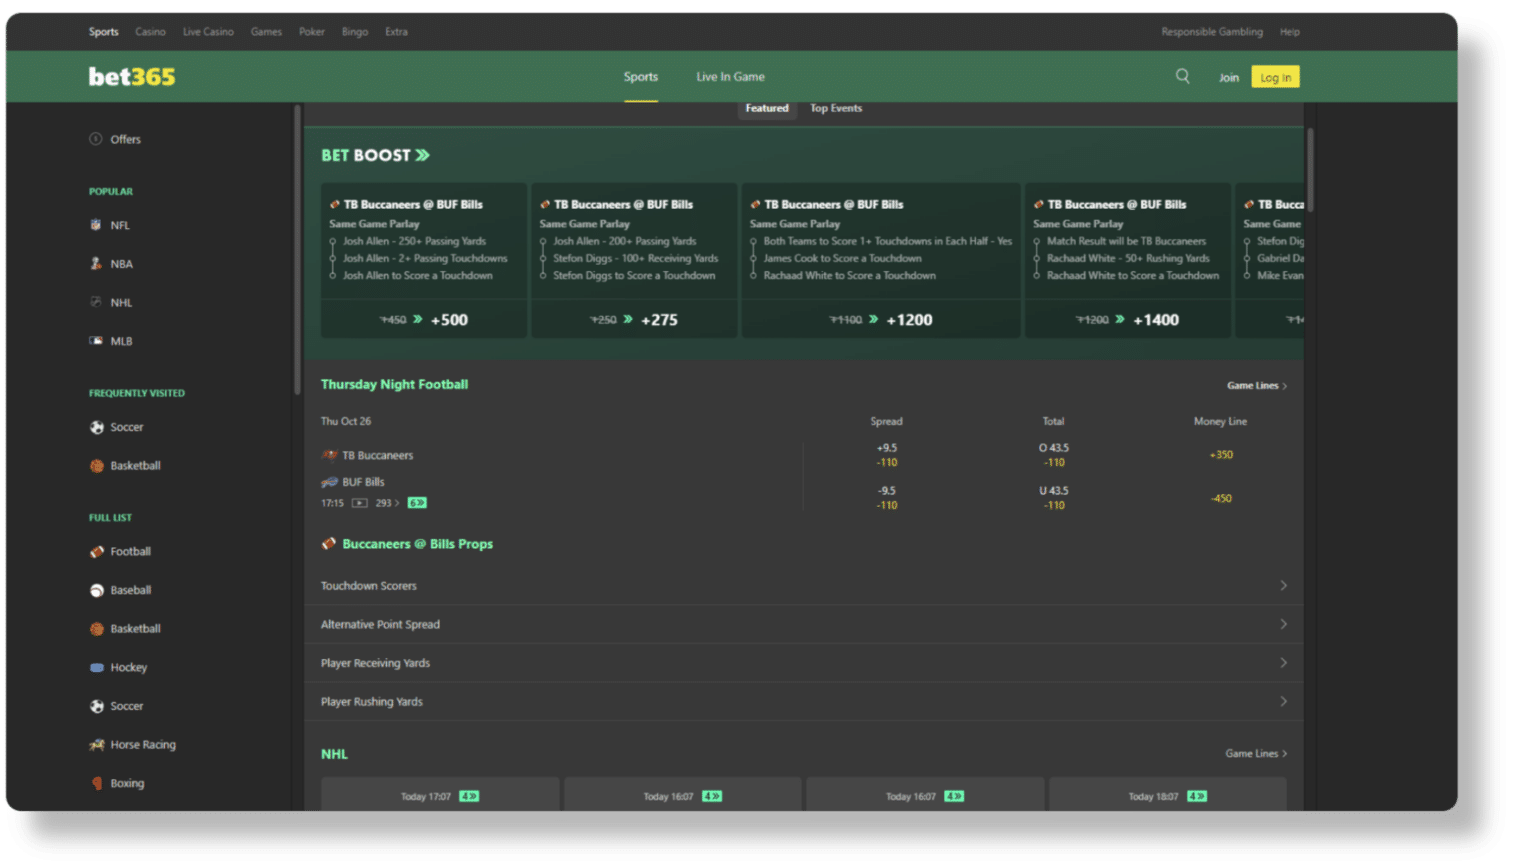Open Casino from the top menu
1536x864 pixels.
tap(150, 31)
